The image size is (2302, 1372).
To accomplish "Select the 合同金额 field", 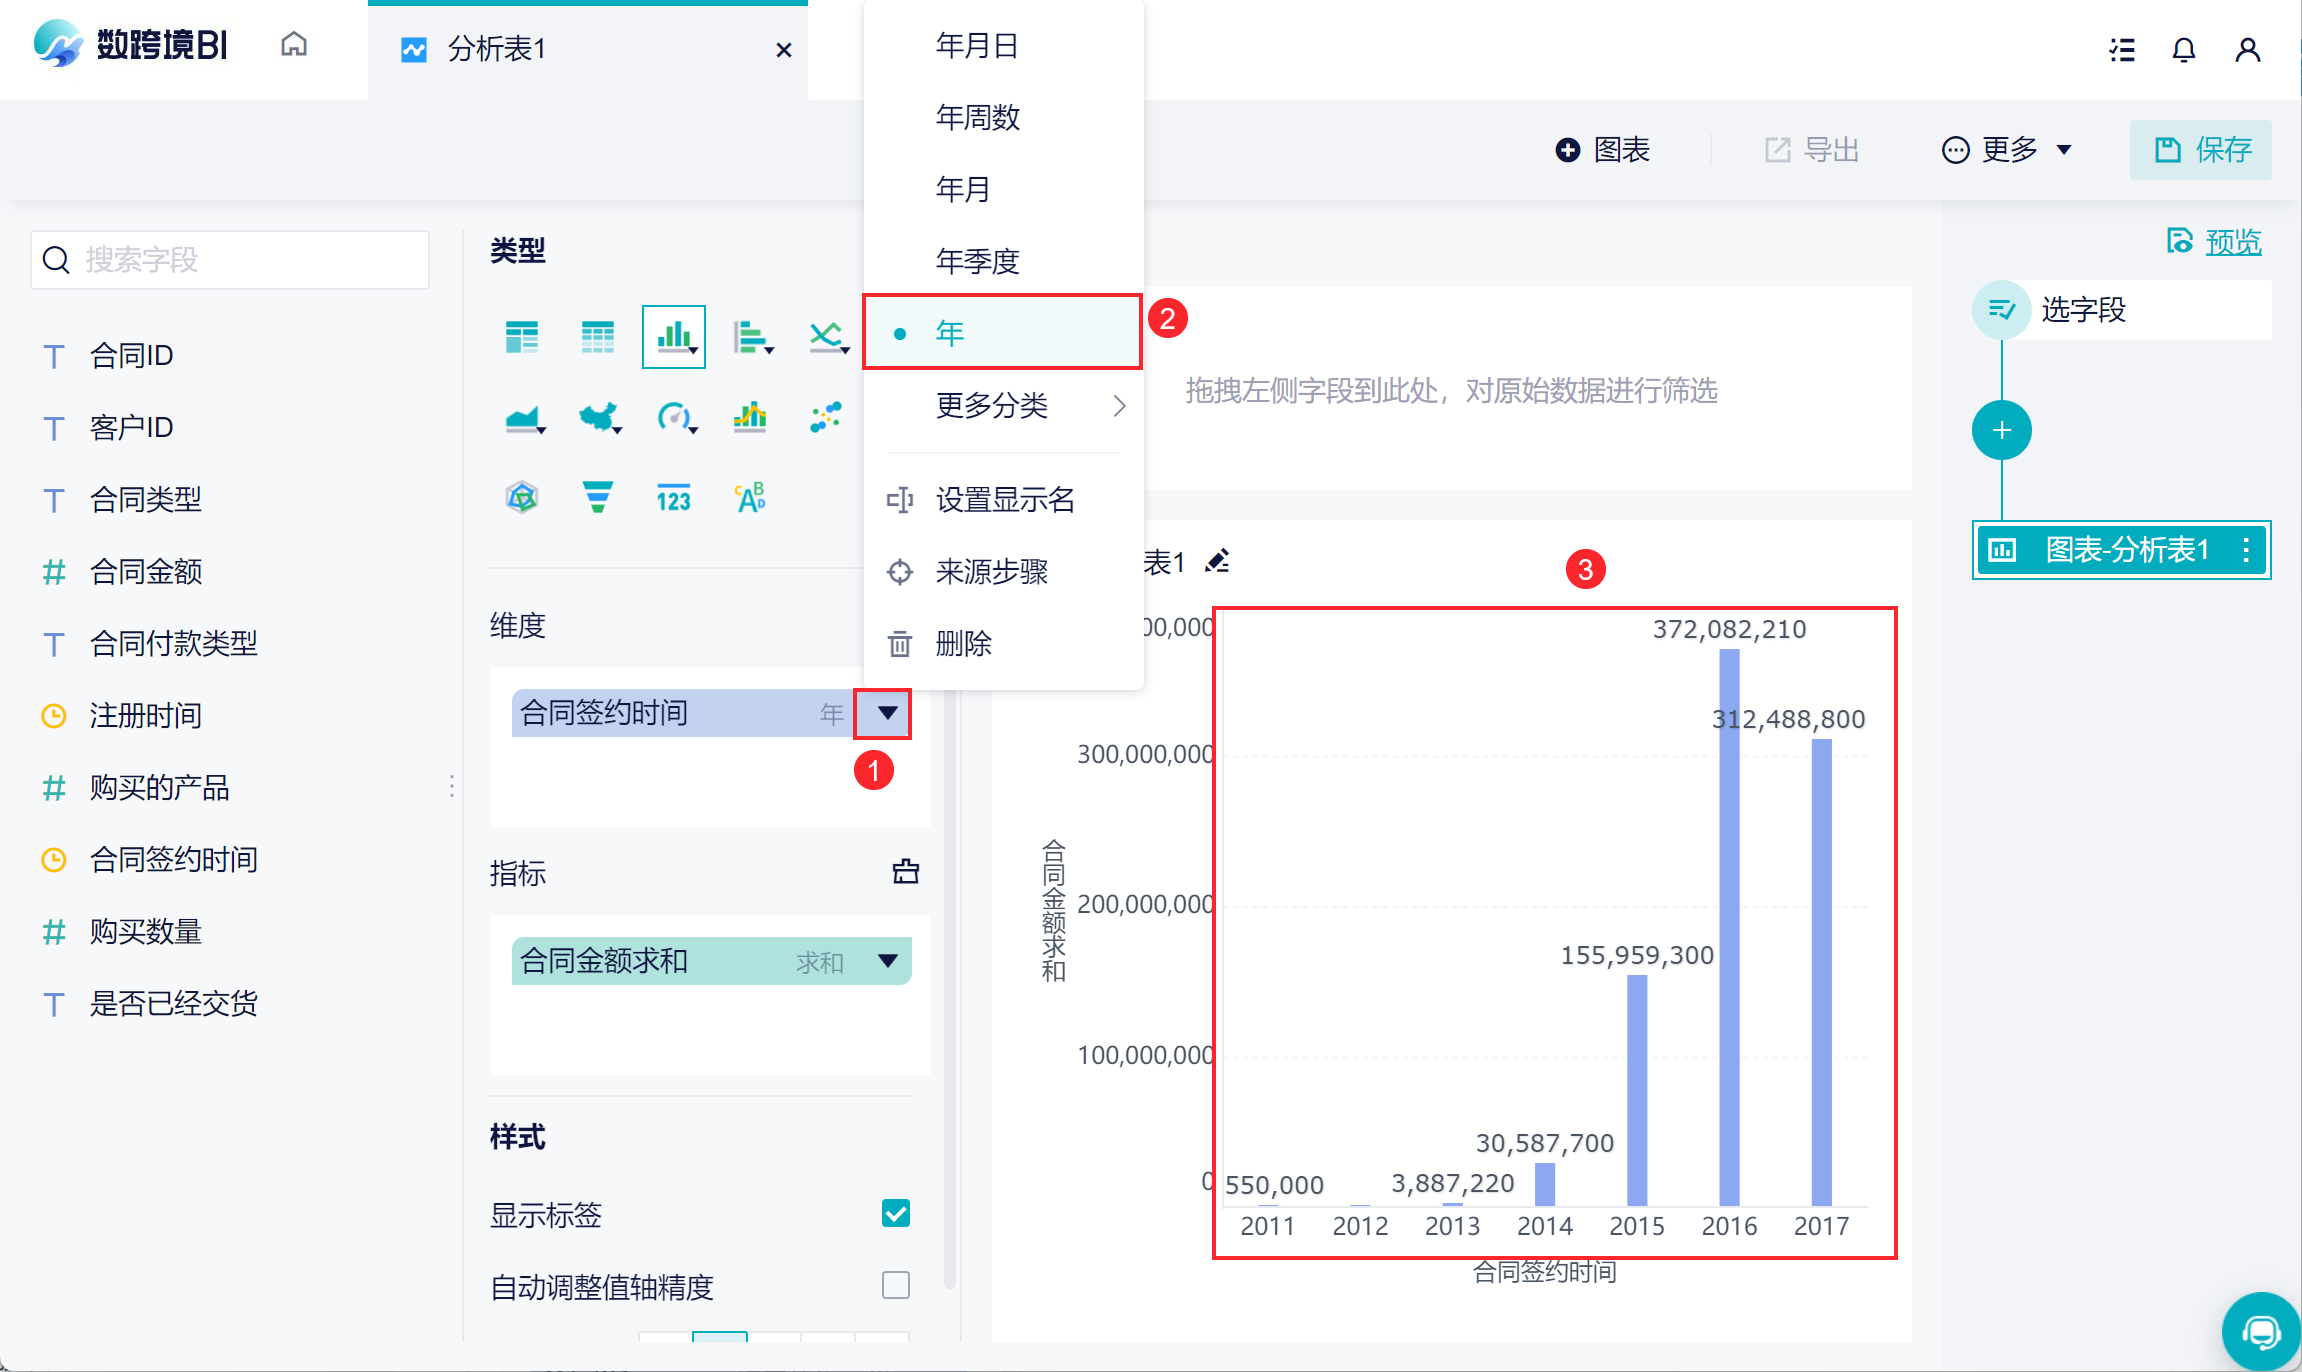I will 146,572.
